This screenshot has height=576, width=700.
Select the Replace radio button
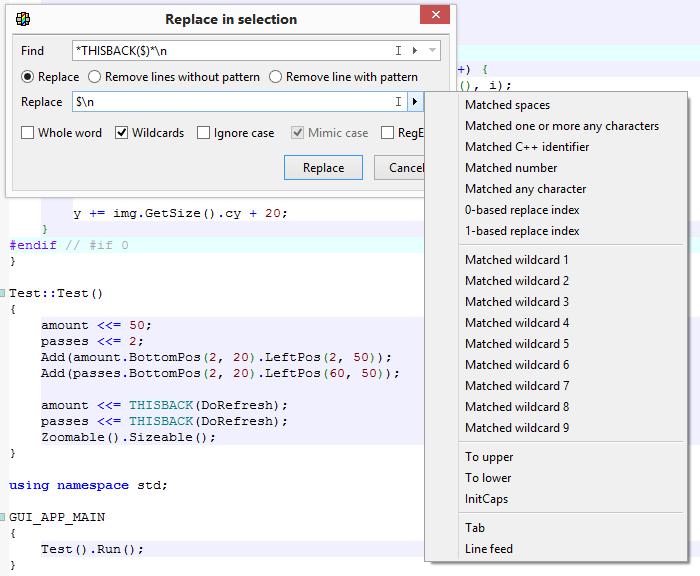coord(28,77)
